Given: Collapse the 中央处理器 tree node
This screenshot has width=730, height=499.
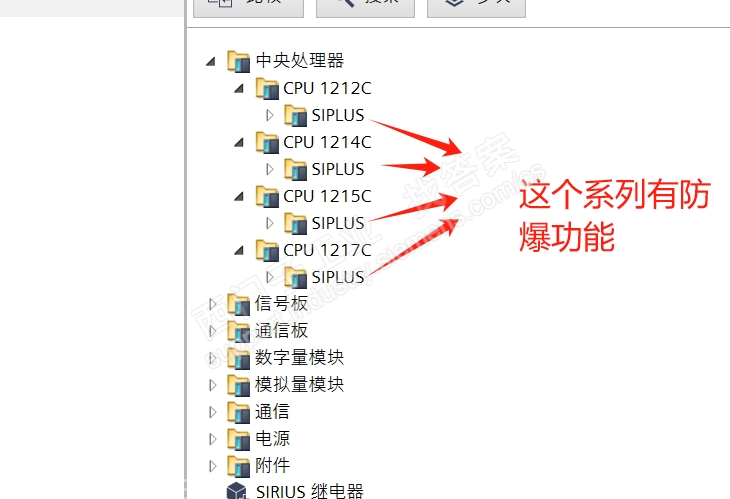Looking at the screenshot, I should coord(211,61).
